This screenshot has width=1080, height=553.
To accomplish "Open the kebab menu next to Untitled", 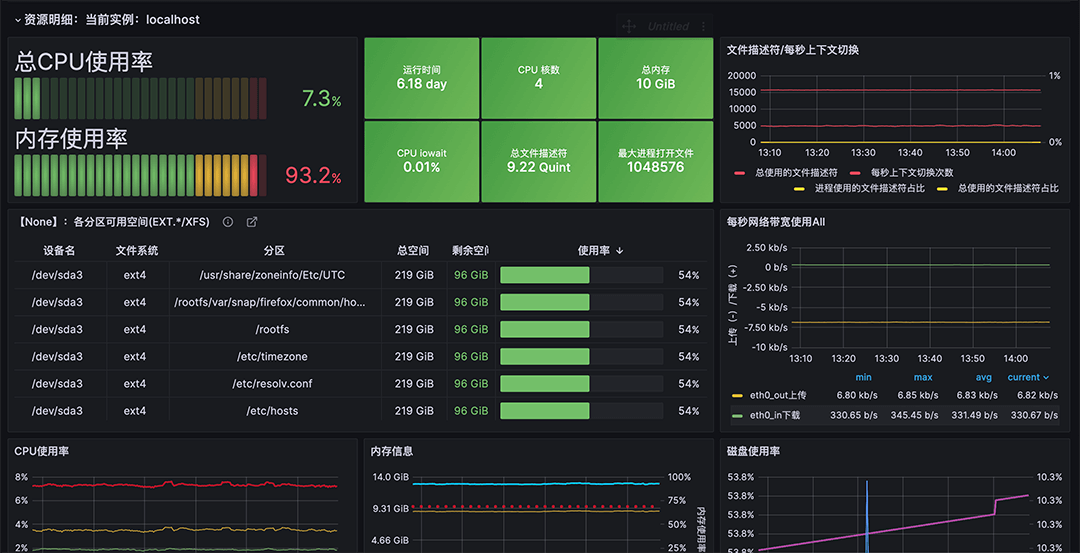I will (x=703, y=26).
